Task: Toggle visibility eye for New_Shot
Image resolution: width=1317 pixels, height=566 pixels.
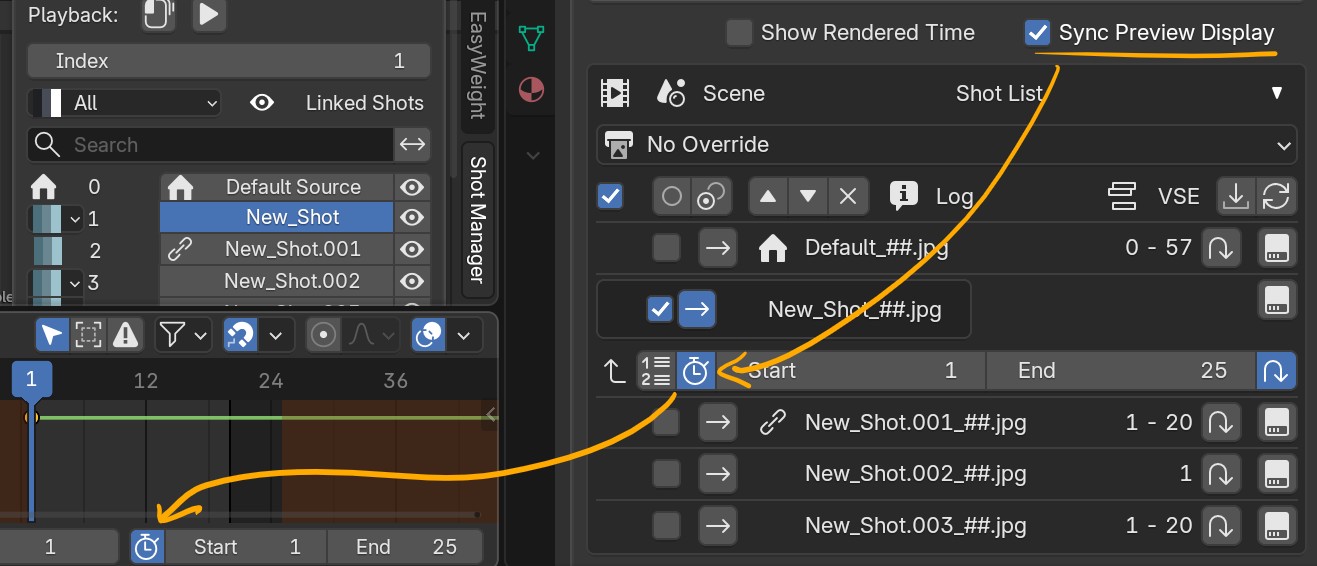Action: (x=412, y=217)
